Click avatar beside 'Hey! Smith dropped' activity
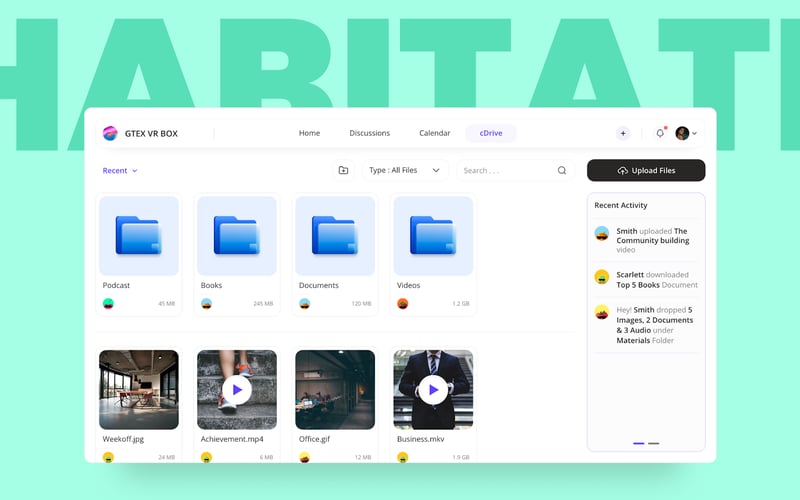Image resolution: width=800 pixels, height=500 pixels. [602, 312]
